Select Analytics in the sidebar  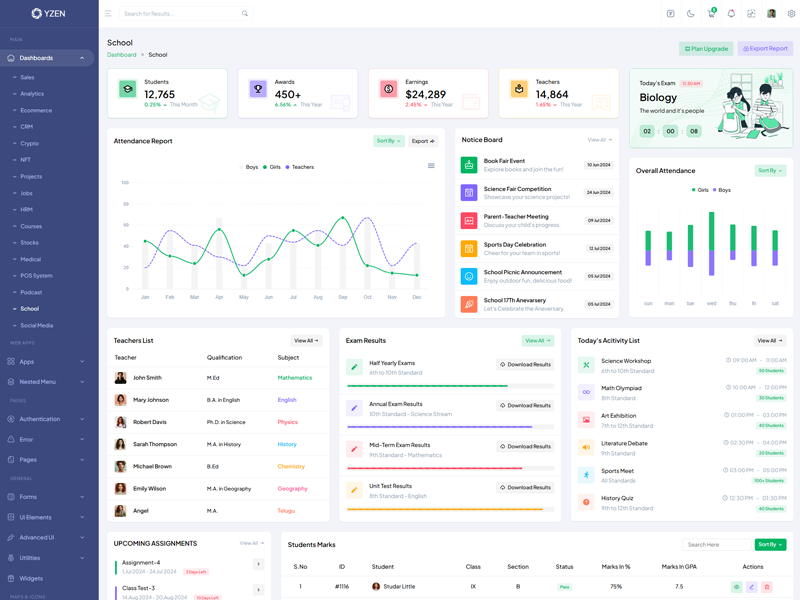coord(32,94)
